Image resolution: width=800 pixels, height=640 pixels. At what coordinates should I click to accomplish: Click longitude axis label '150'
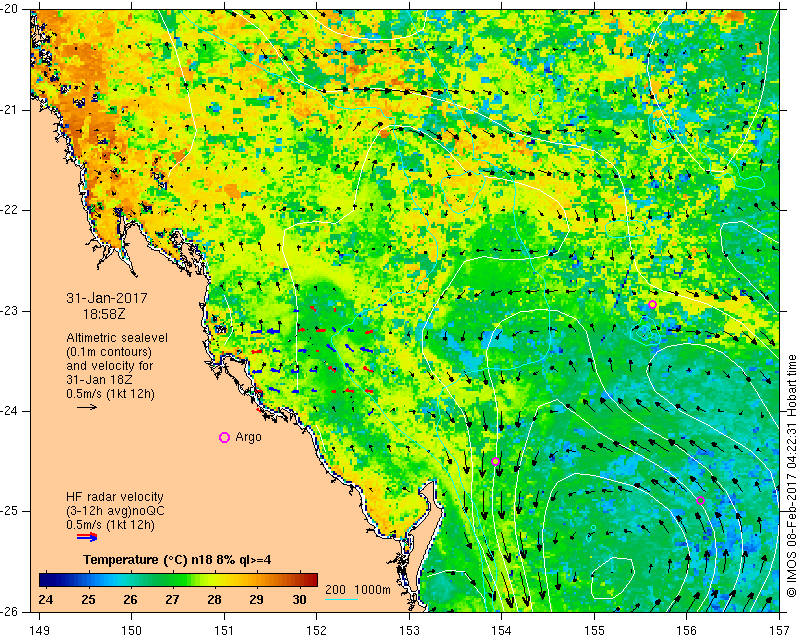tap(132, 631)
